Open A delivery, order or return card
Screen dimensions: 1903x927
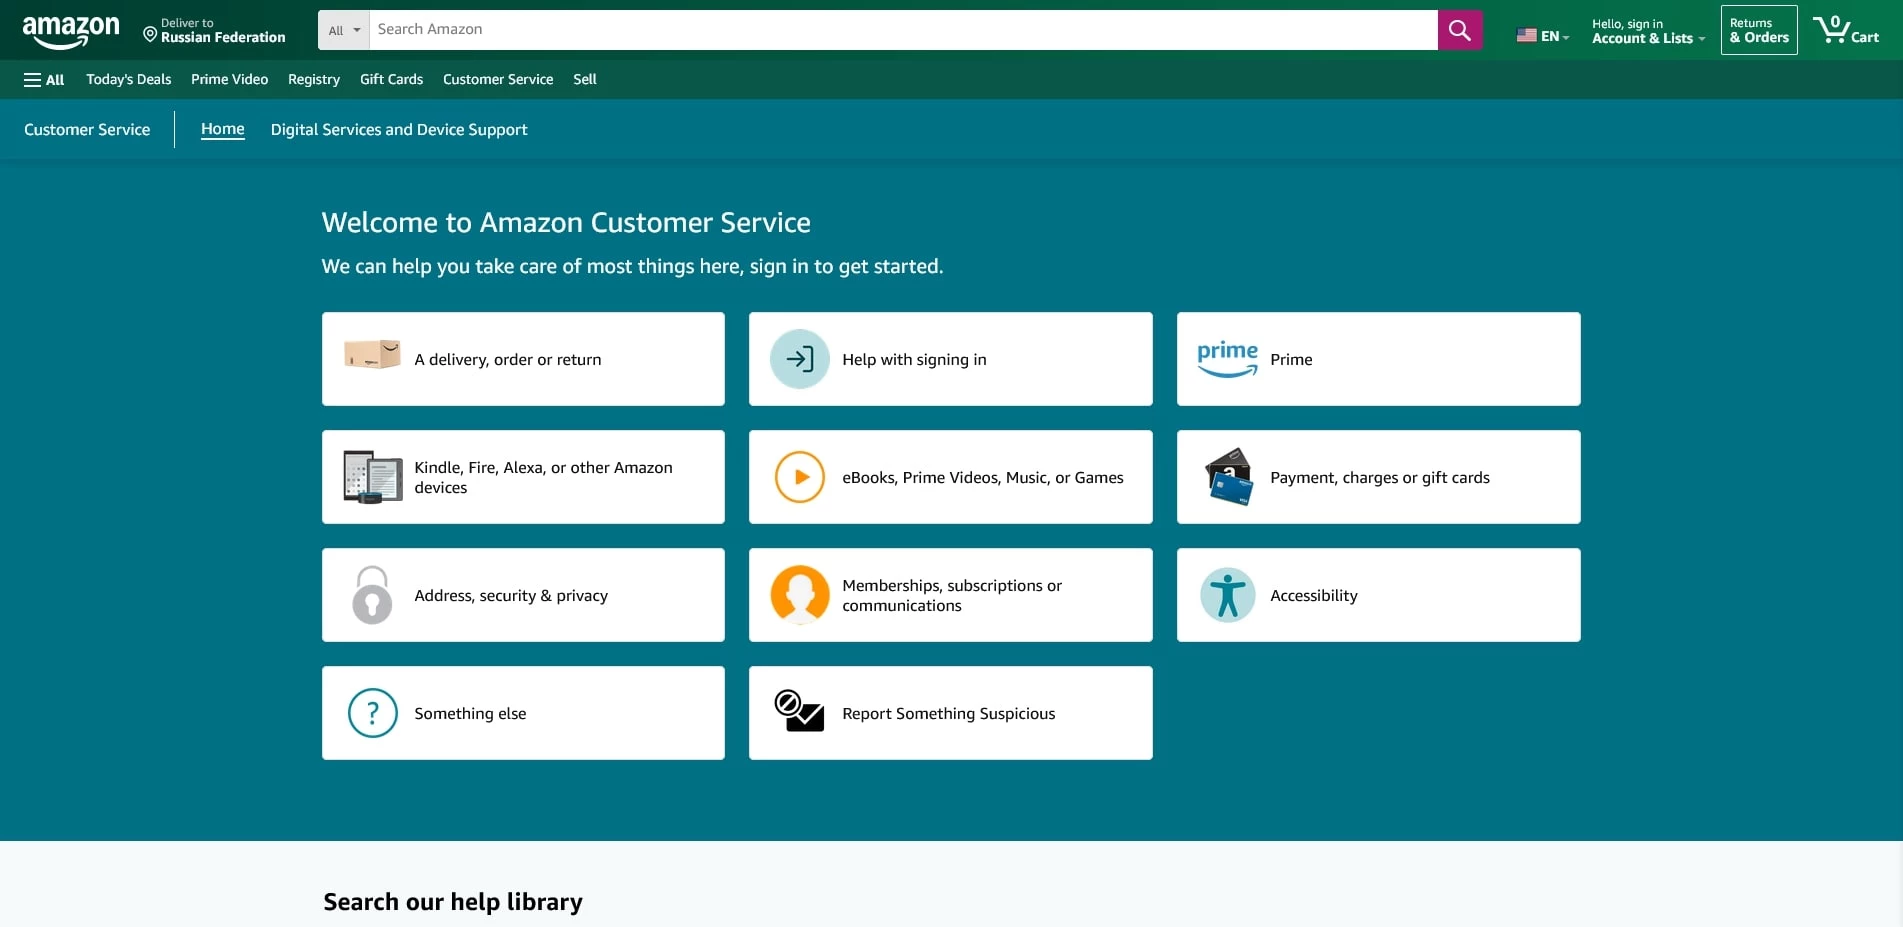[523, 359]
